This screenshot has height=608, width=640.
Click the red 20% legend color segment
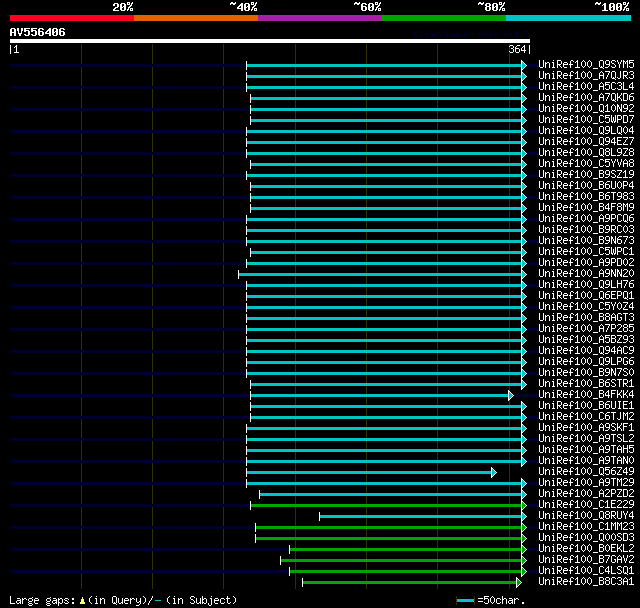pyautogui.click(x=72, y=18)
